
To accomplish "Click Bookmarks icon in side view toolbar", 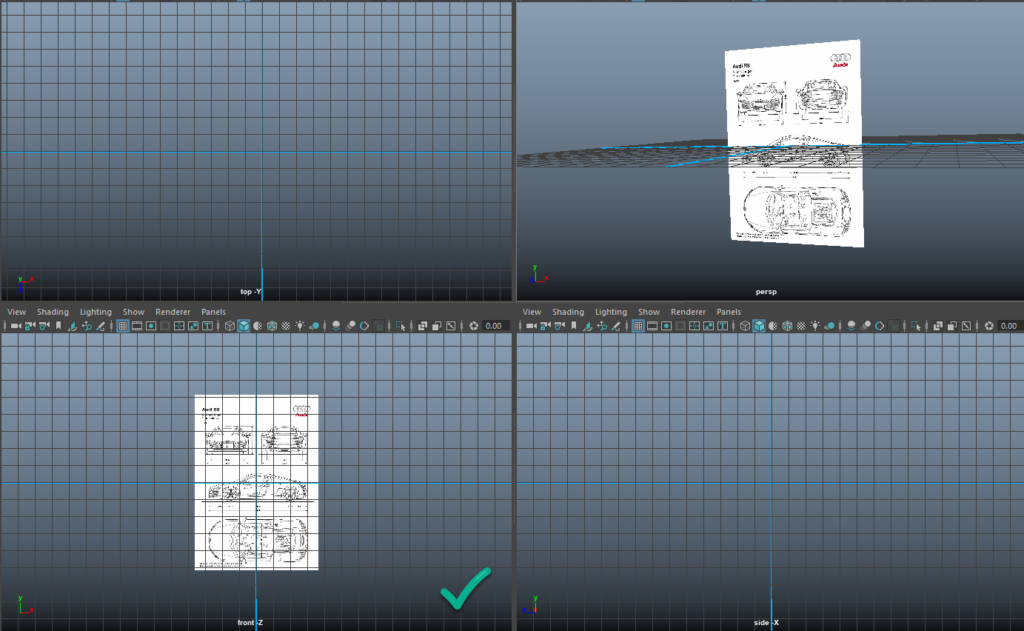I will point(573,326).
